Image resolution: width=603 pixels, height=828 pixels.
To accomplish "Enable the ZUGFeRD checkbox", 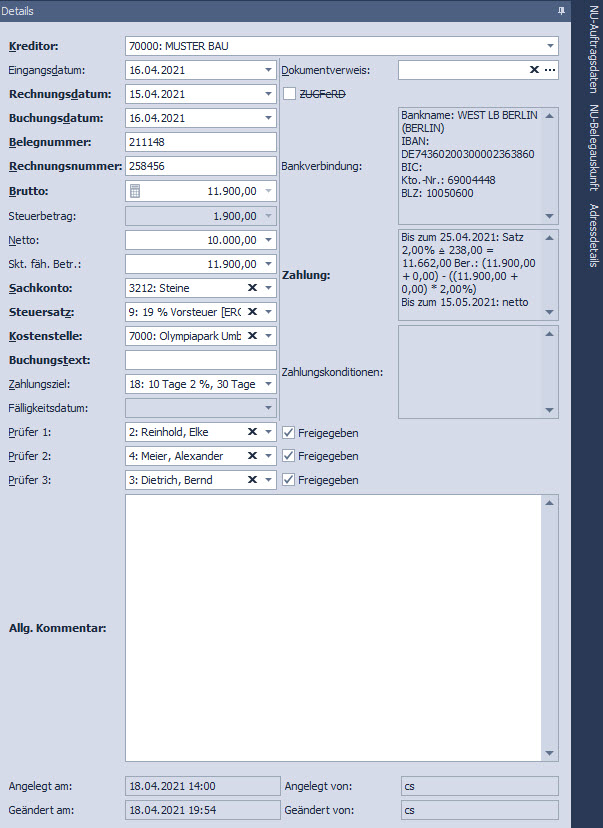I will tap(290, 94).
